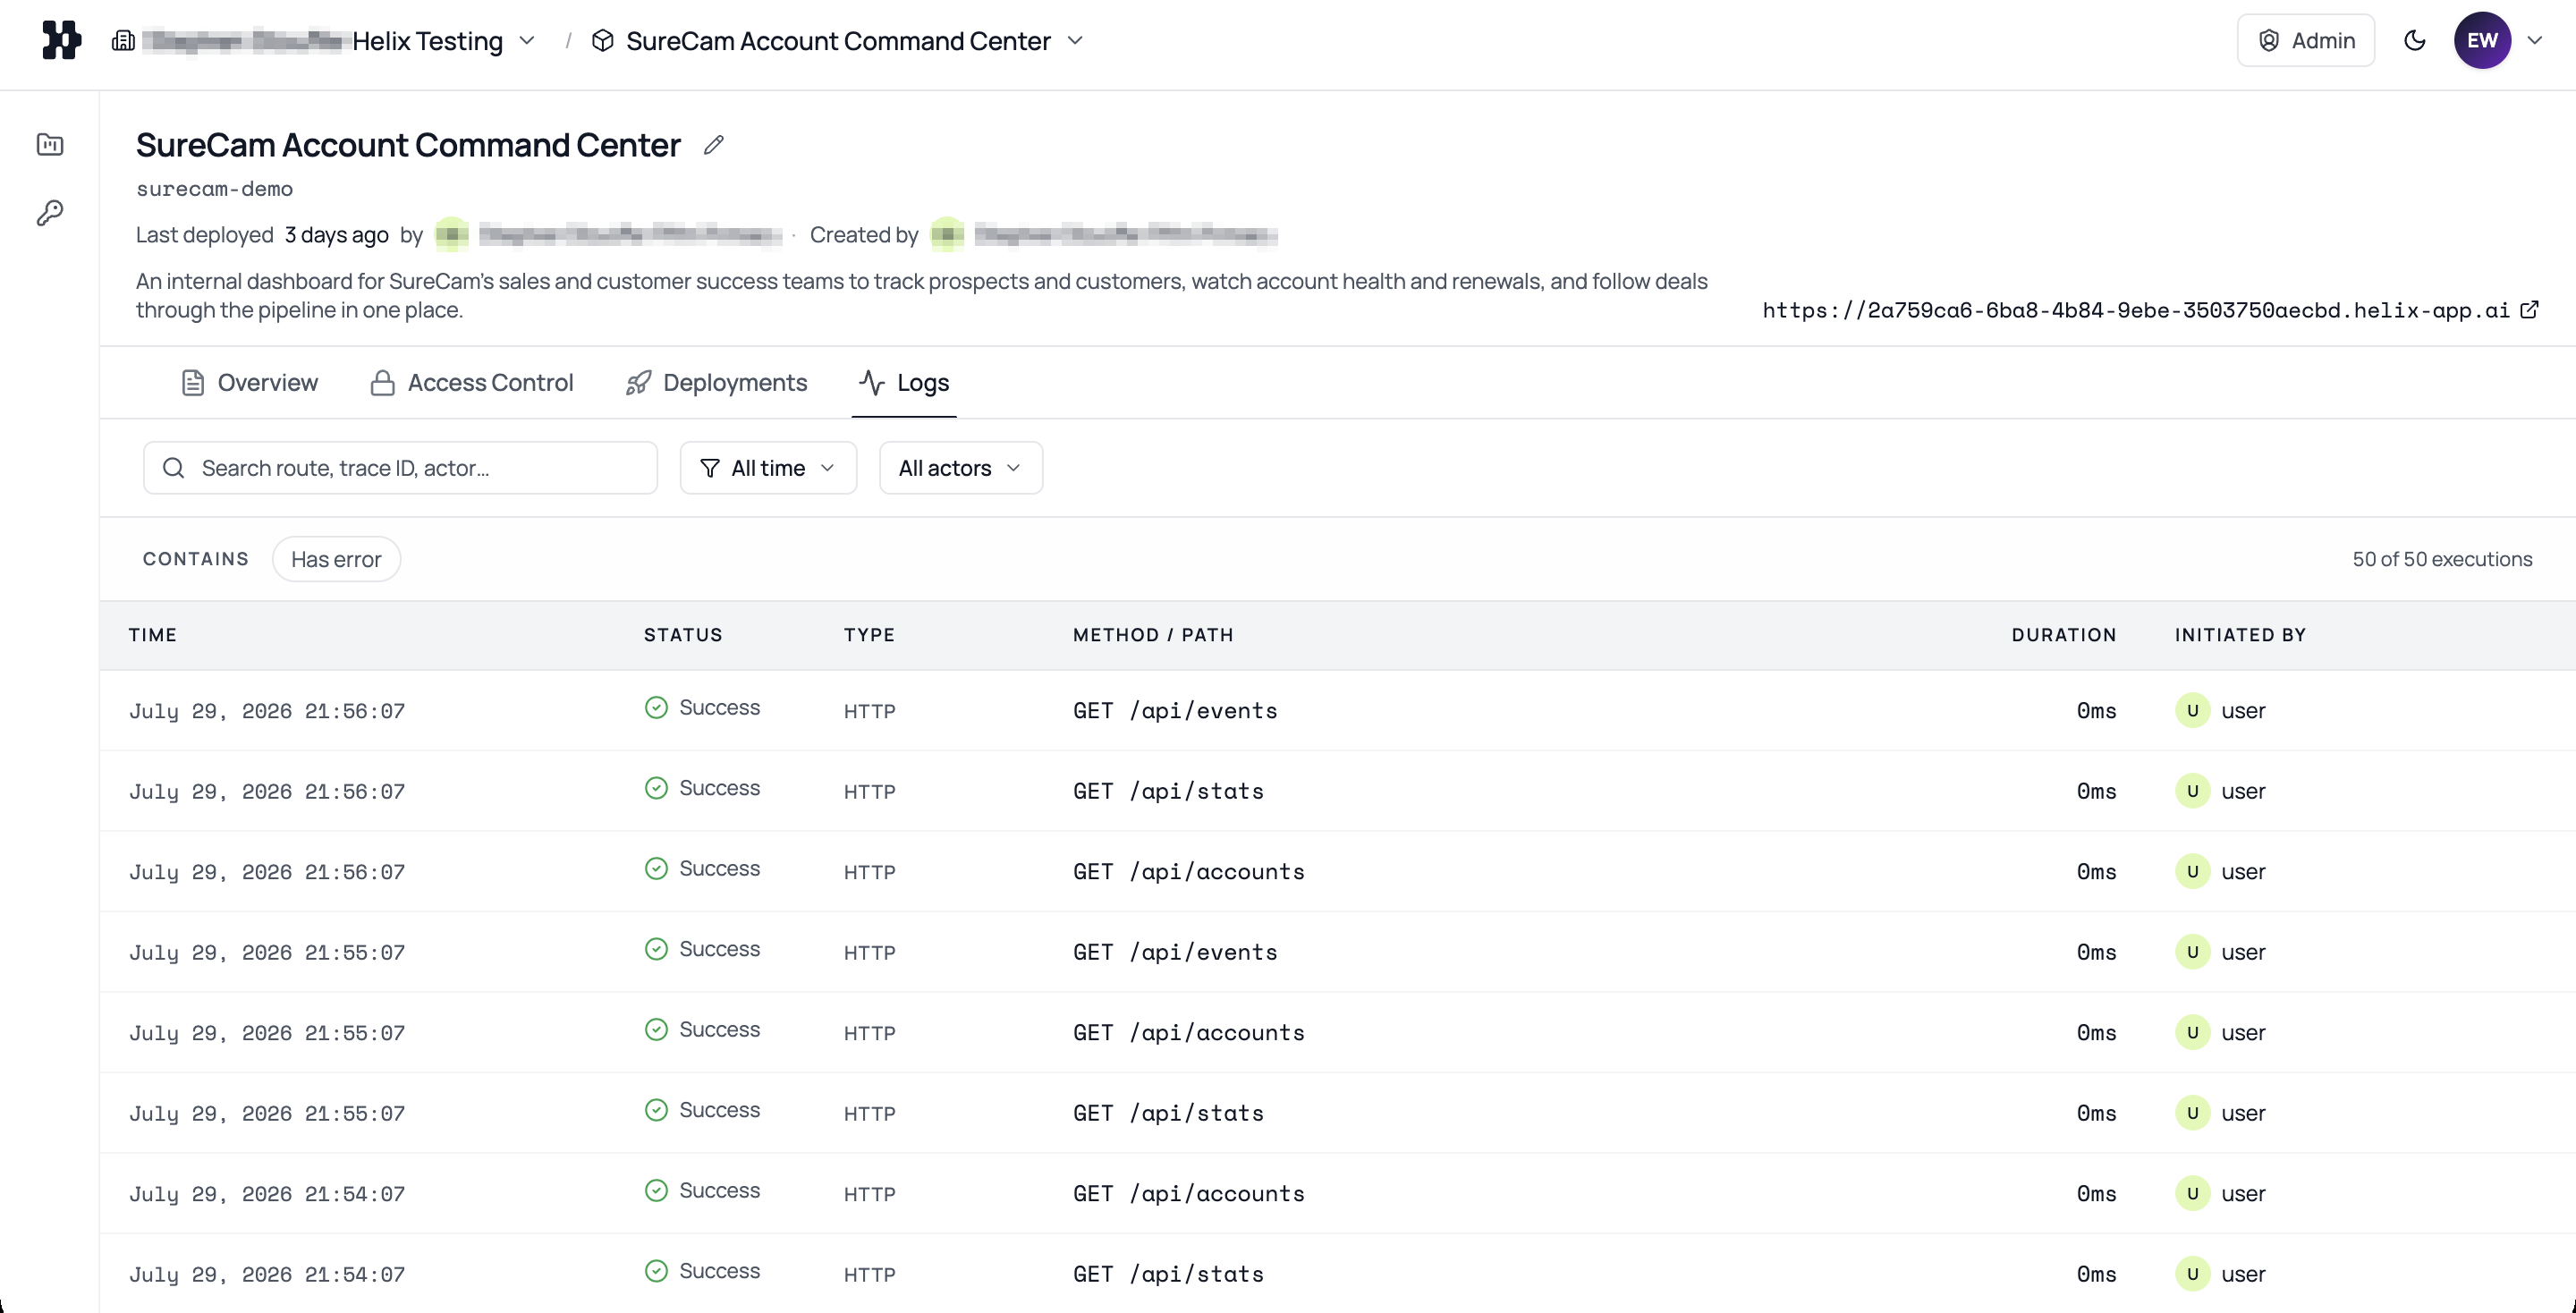Open the 21:54:07 GET /api/stats row
Screen dimensions: 2576x1313
[1337, 1274]
